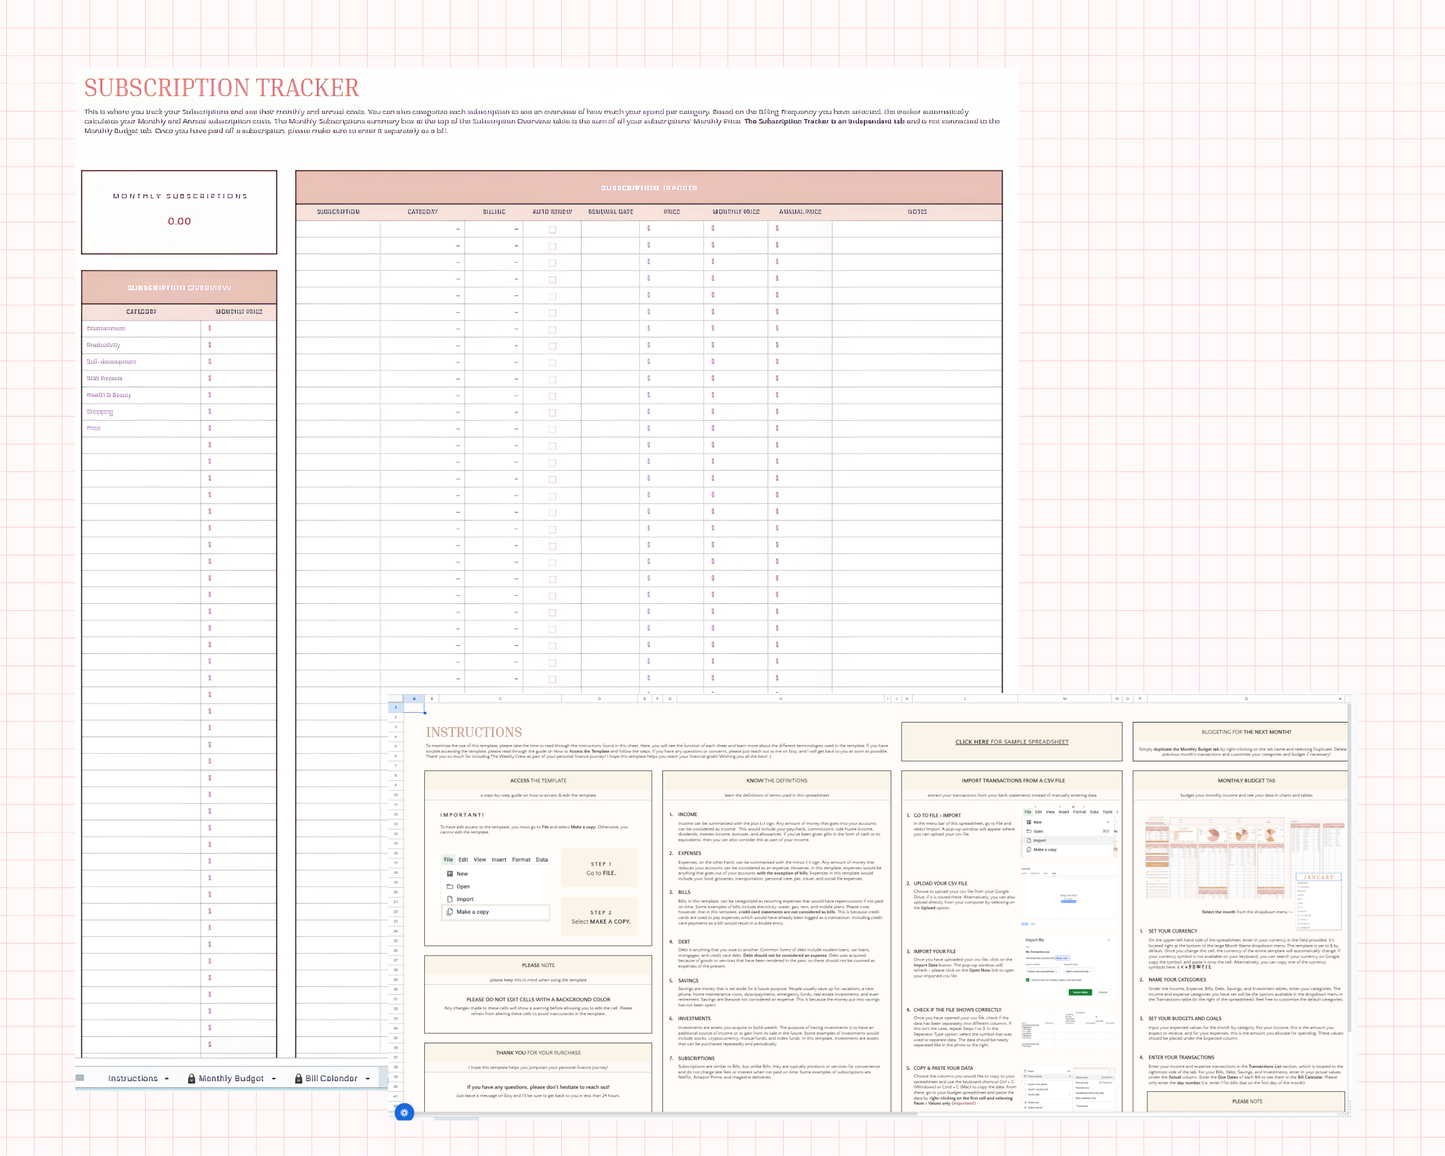Click Format in the embedded menu image
The image size is (1445, 1156).
(x=521, y=859)
